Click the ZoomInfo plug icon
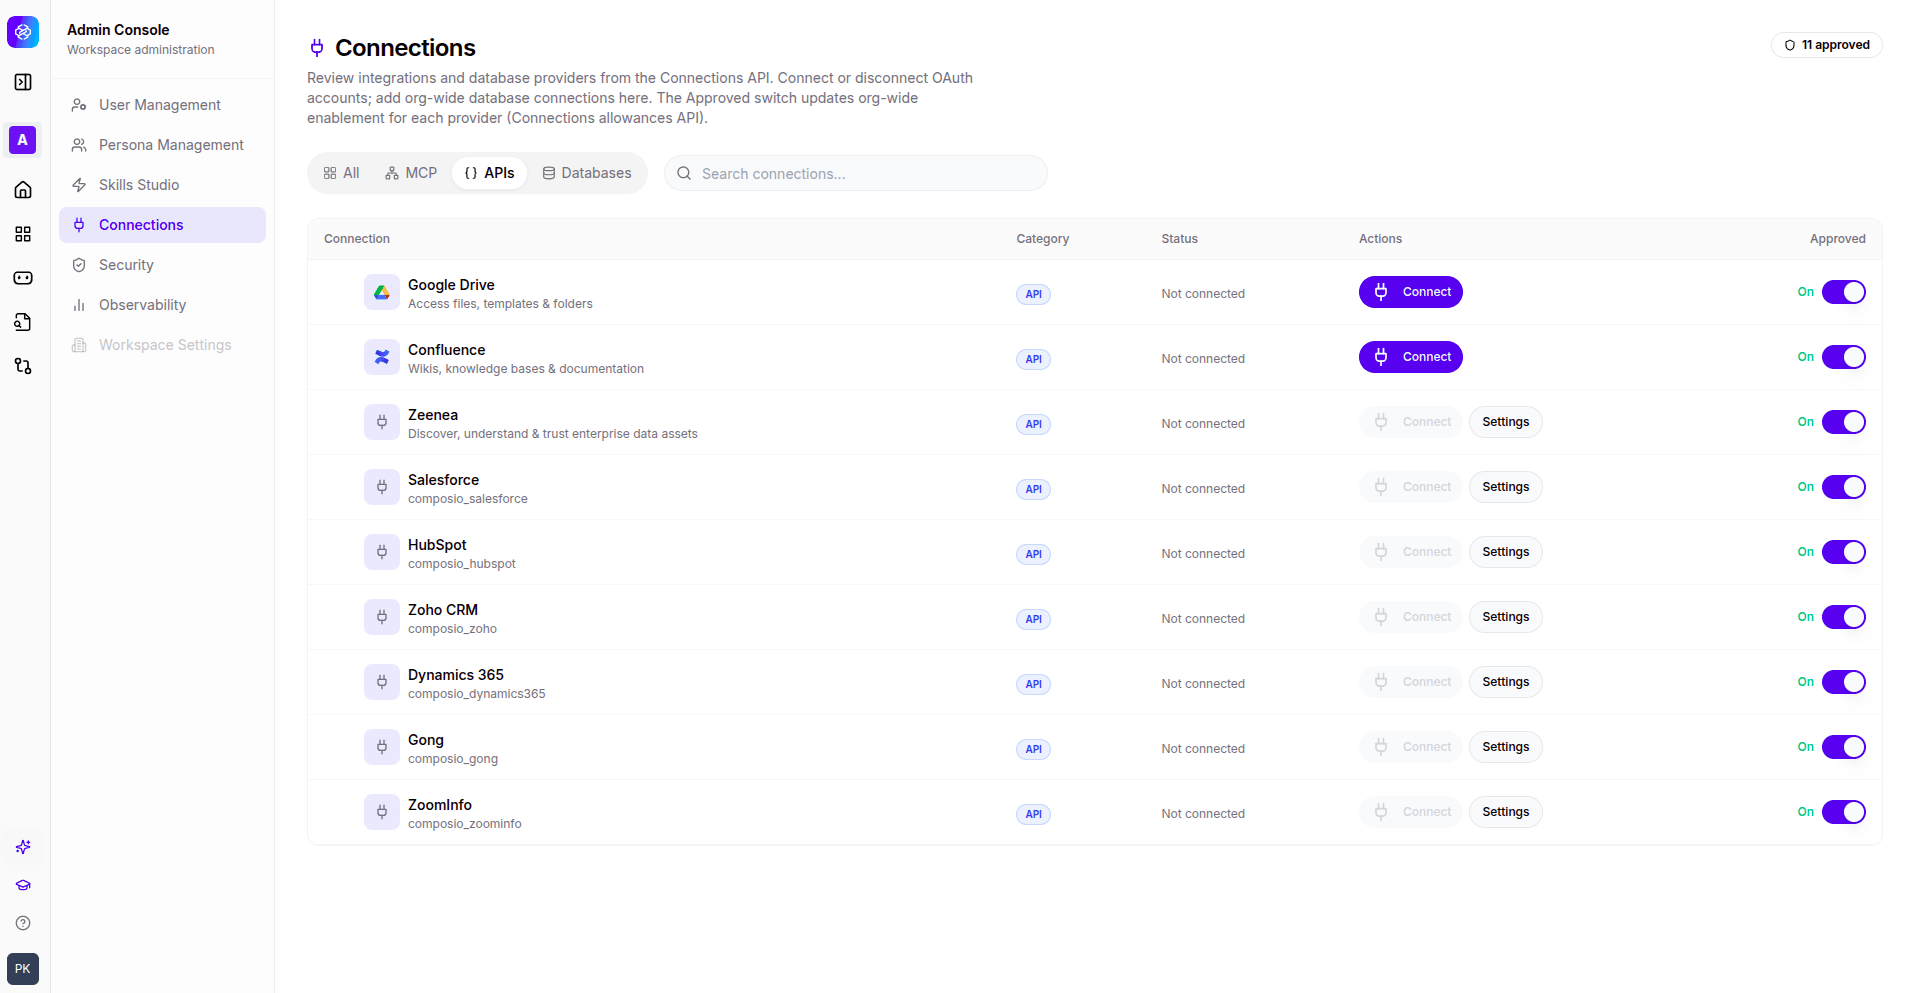1910x993 pixels. tap(382, 812)
